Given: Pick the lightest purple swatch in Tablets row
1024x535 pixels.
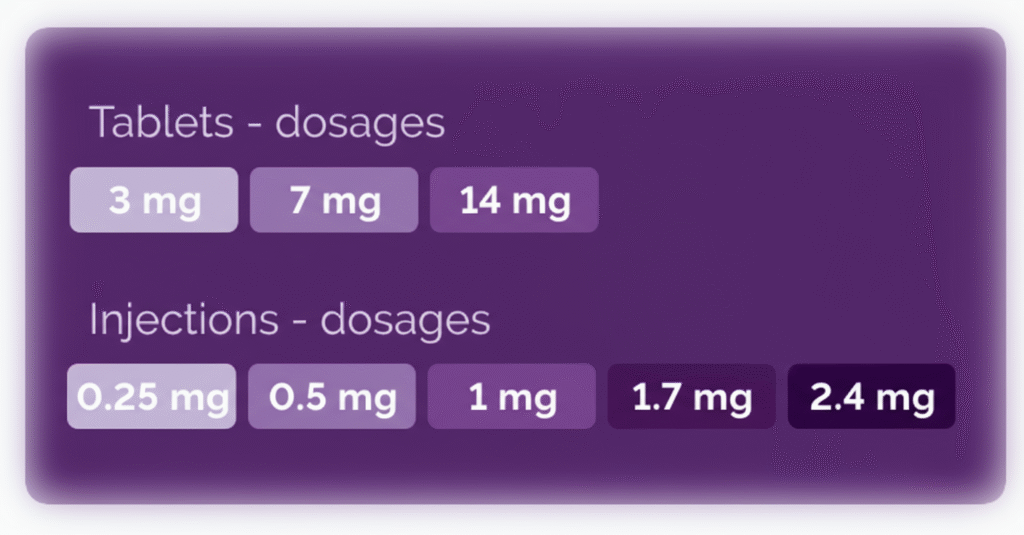Looking at the screenshot, I should 154,200.
